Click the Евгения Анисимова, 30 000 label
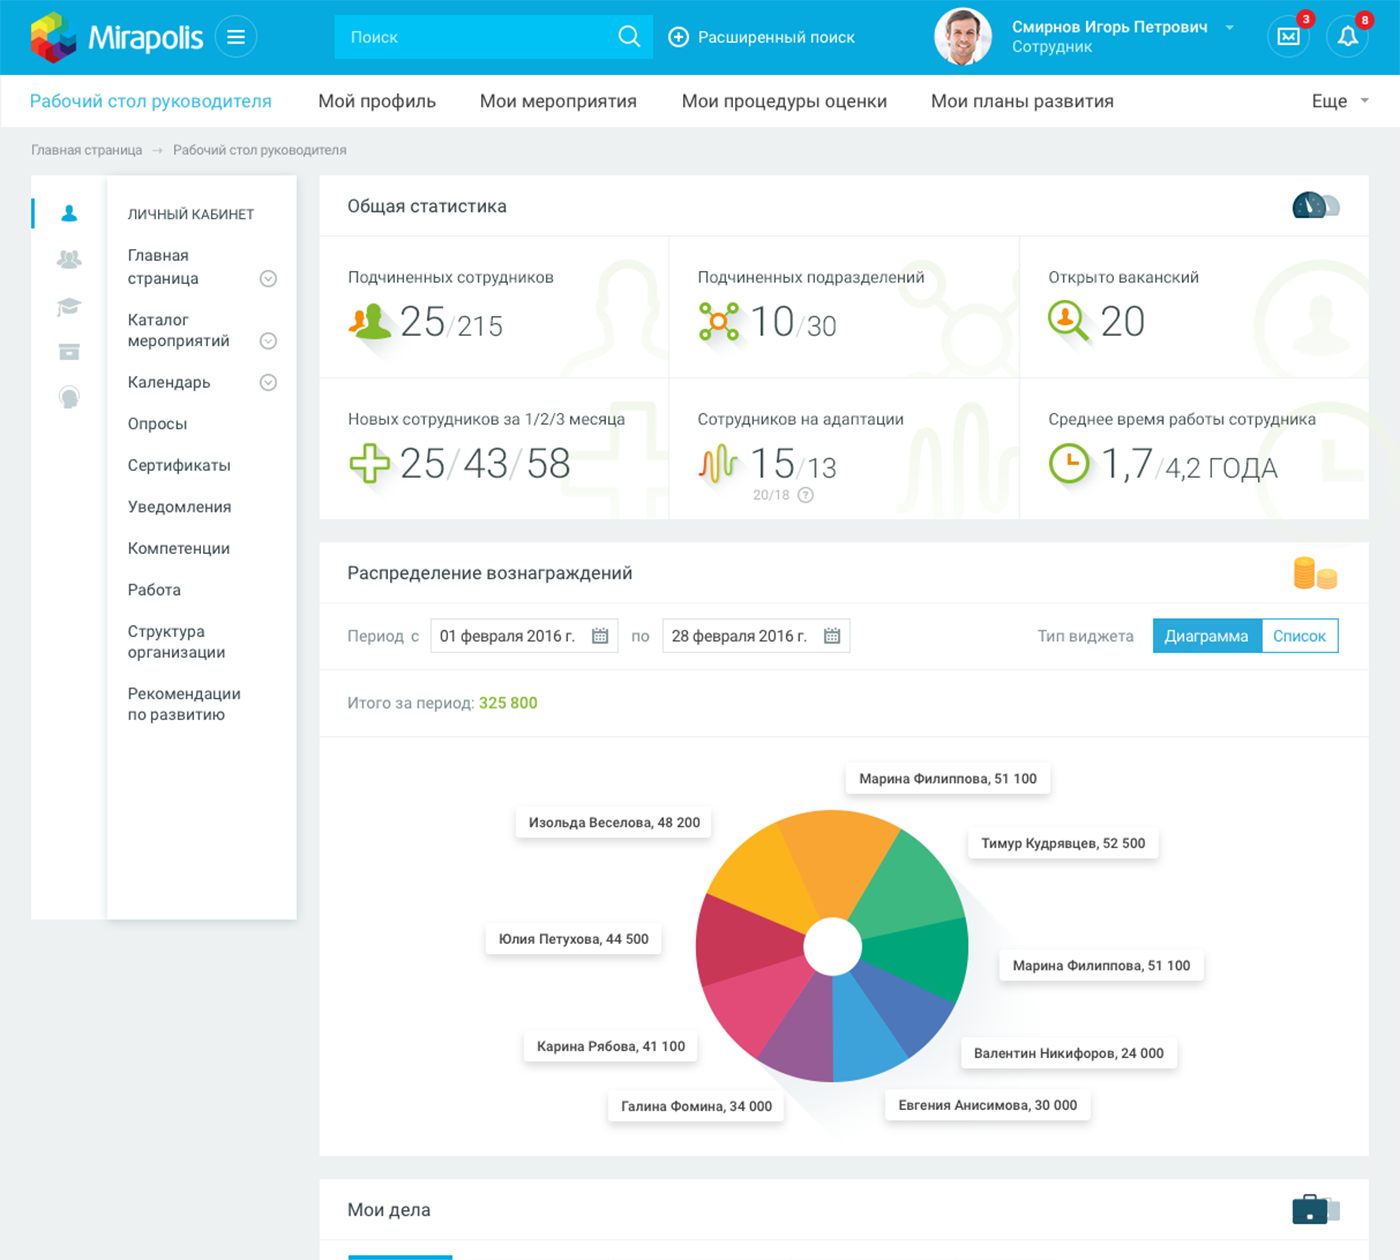The height and width of the screenshot is (1260, 1400). (x=988, y=1105)
